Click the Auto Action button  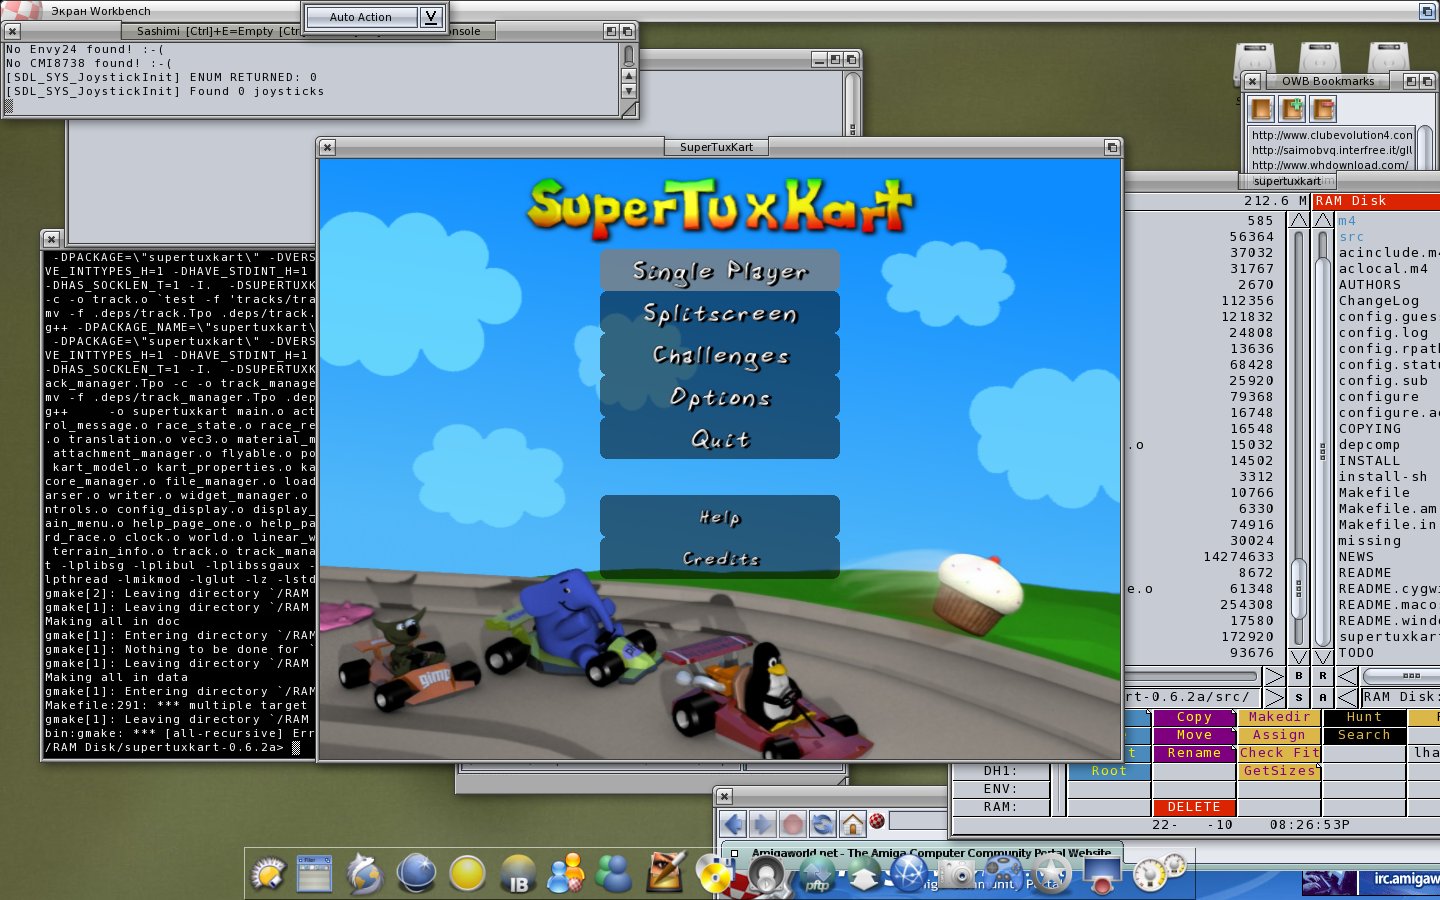(361, 17)
